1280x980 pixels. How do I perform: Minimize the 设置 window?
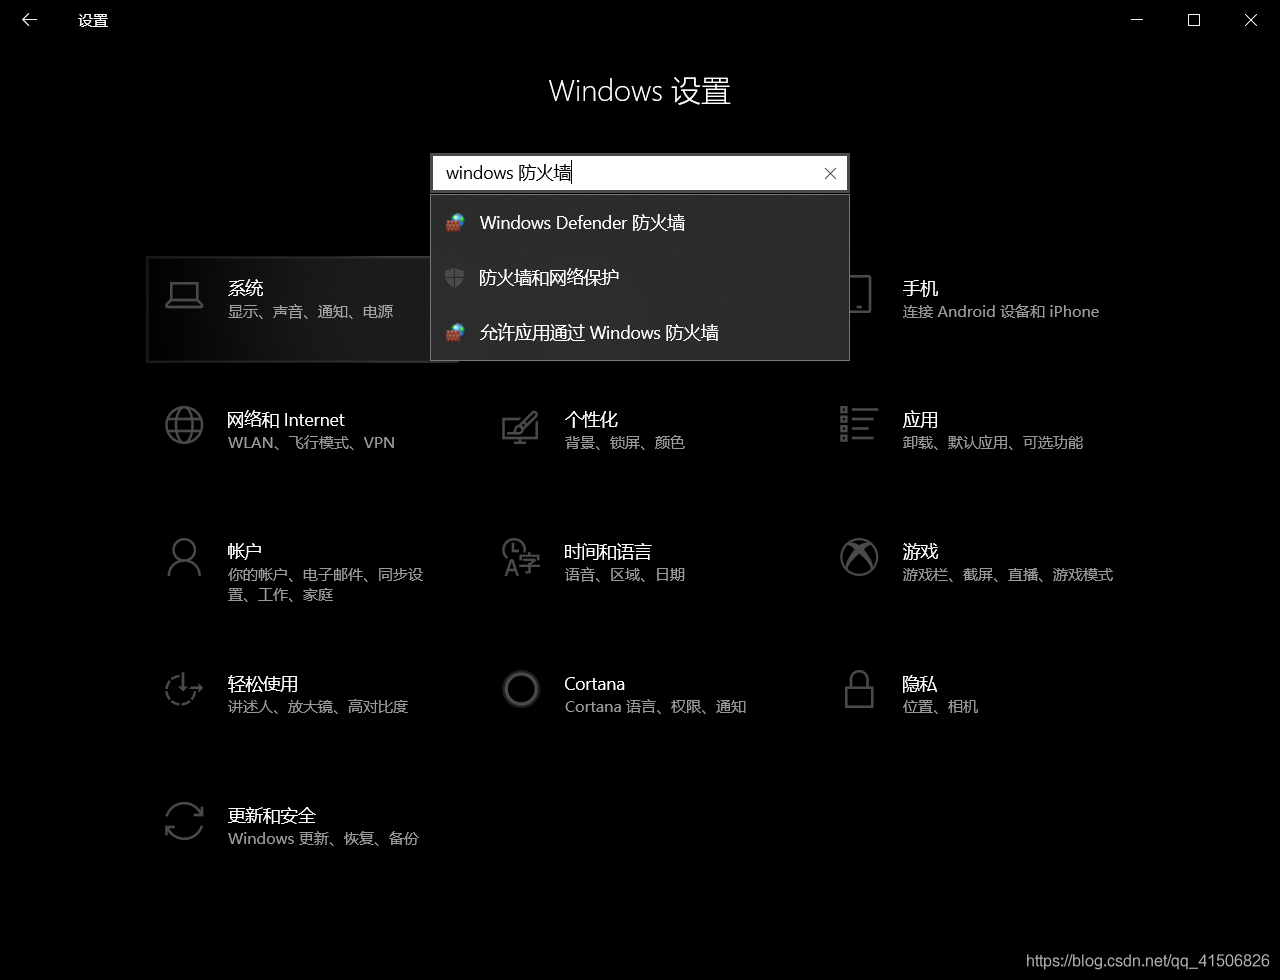[1137, 20]
